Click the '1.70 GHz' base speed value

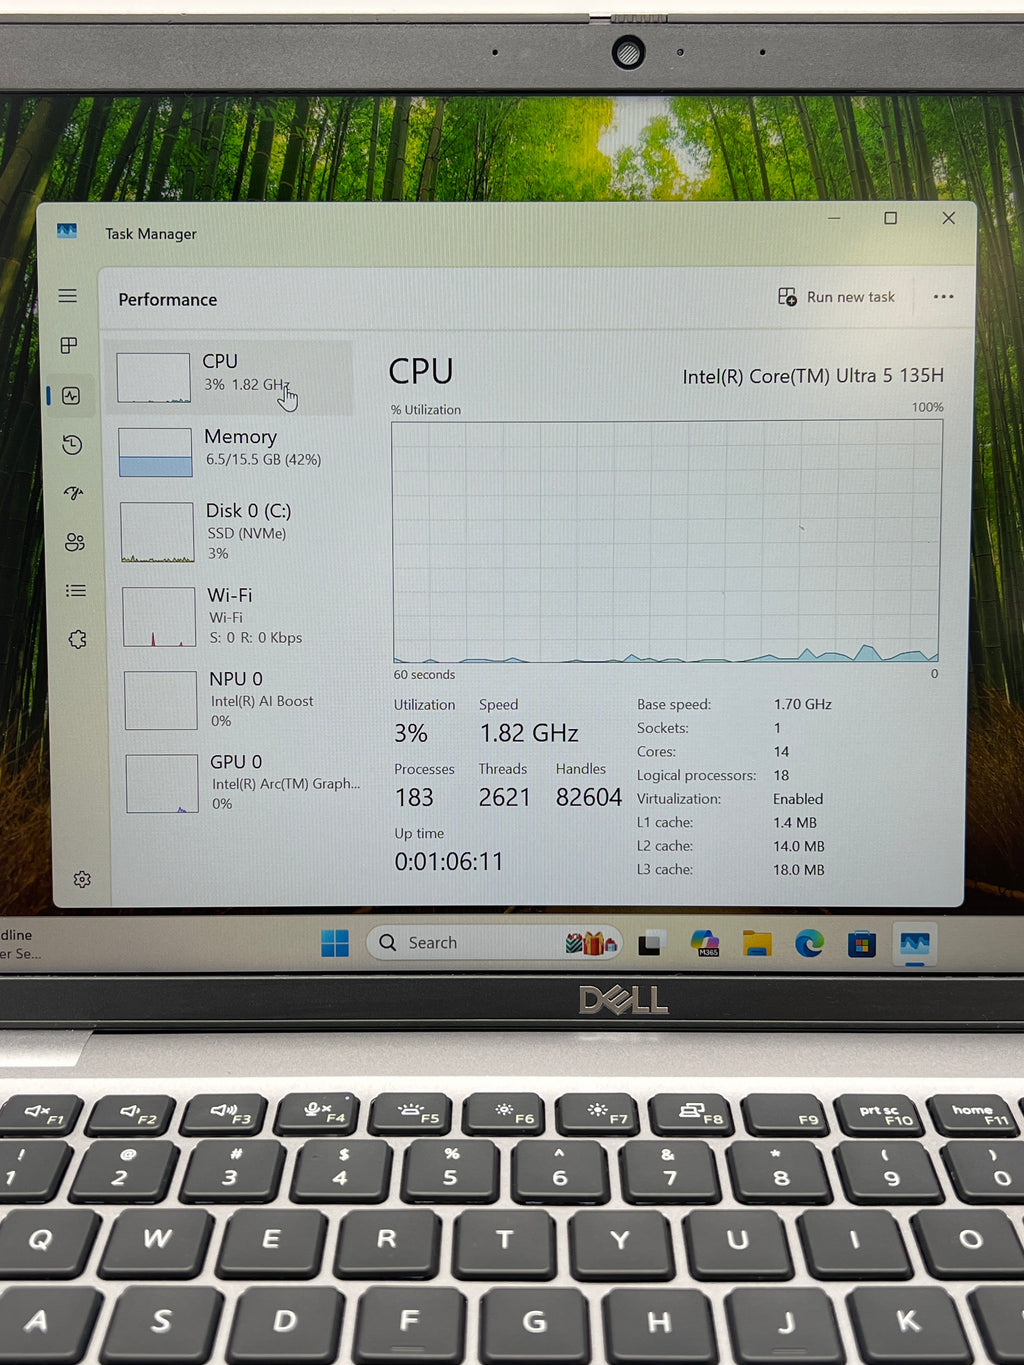[803, 704]
